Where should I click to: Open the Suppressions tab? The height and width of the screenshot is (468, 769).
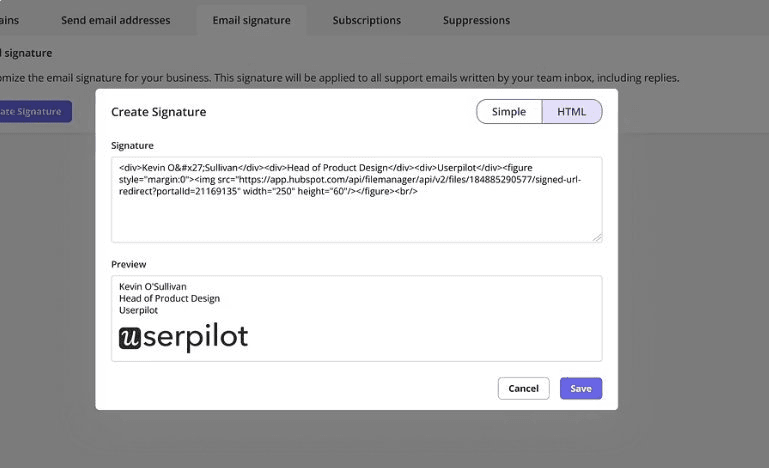click(476, 20)
